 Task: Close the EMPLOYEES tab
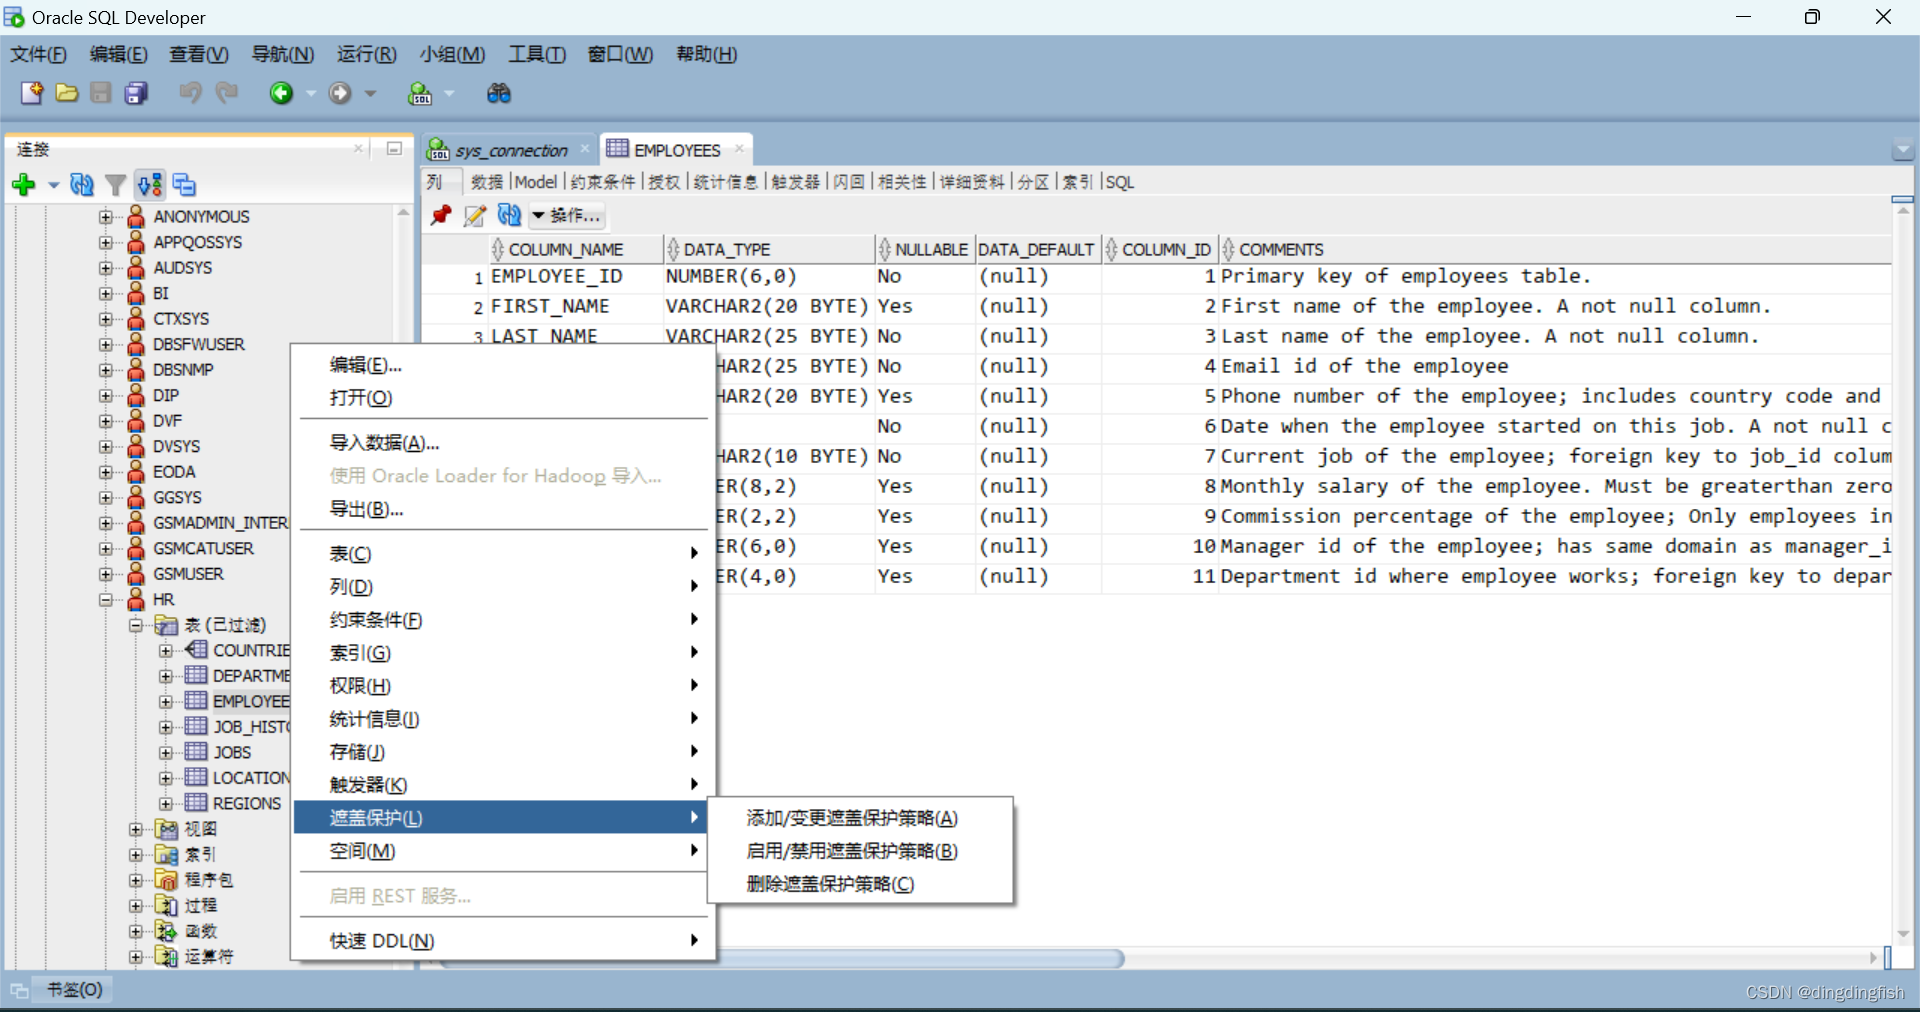[739, 149]
